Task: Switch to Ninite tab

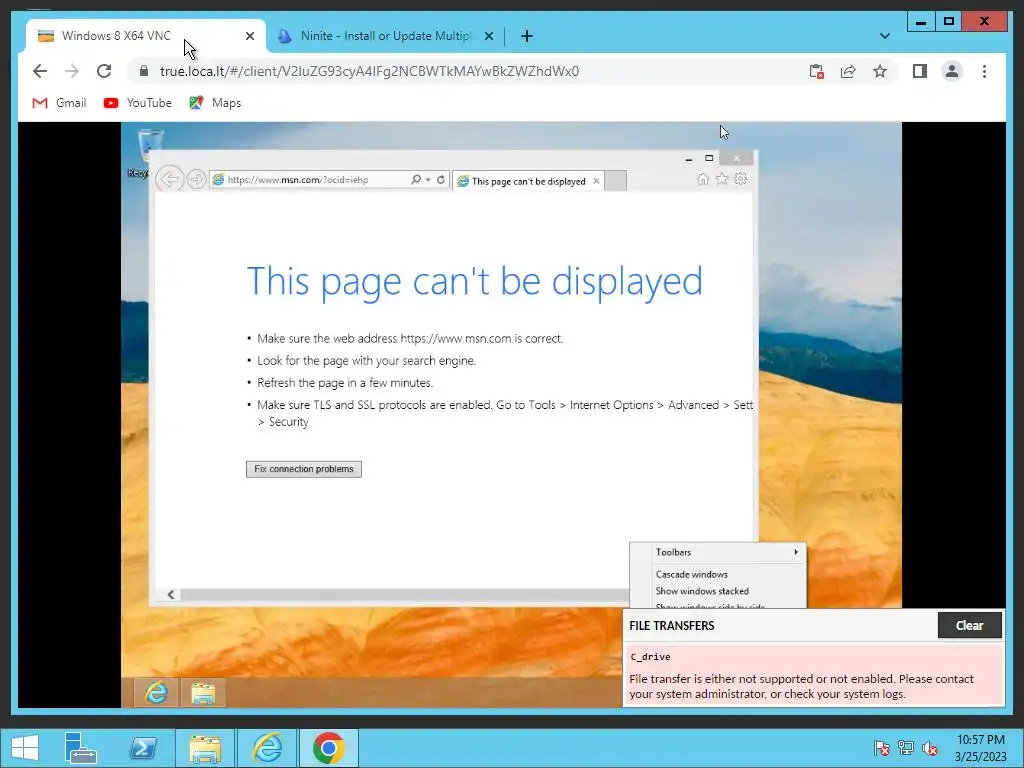Action: tap(385, 36)
